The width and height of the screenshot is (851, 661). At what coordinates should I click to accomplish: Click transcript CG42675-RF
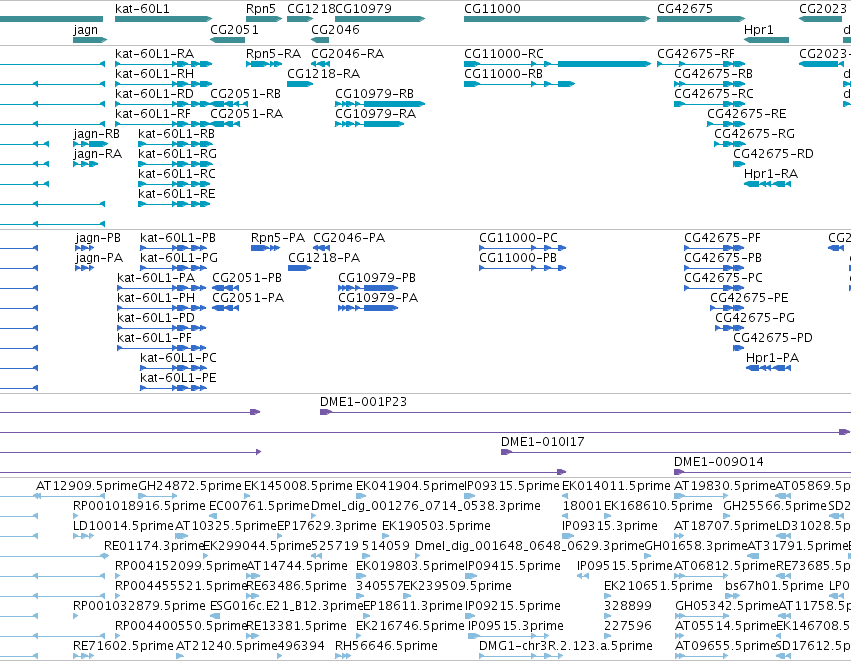point(701,64)
